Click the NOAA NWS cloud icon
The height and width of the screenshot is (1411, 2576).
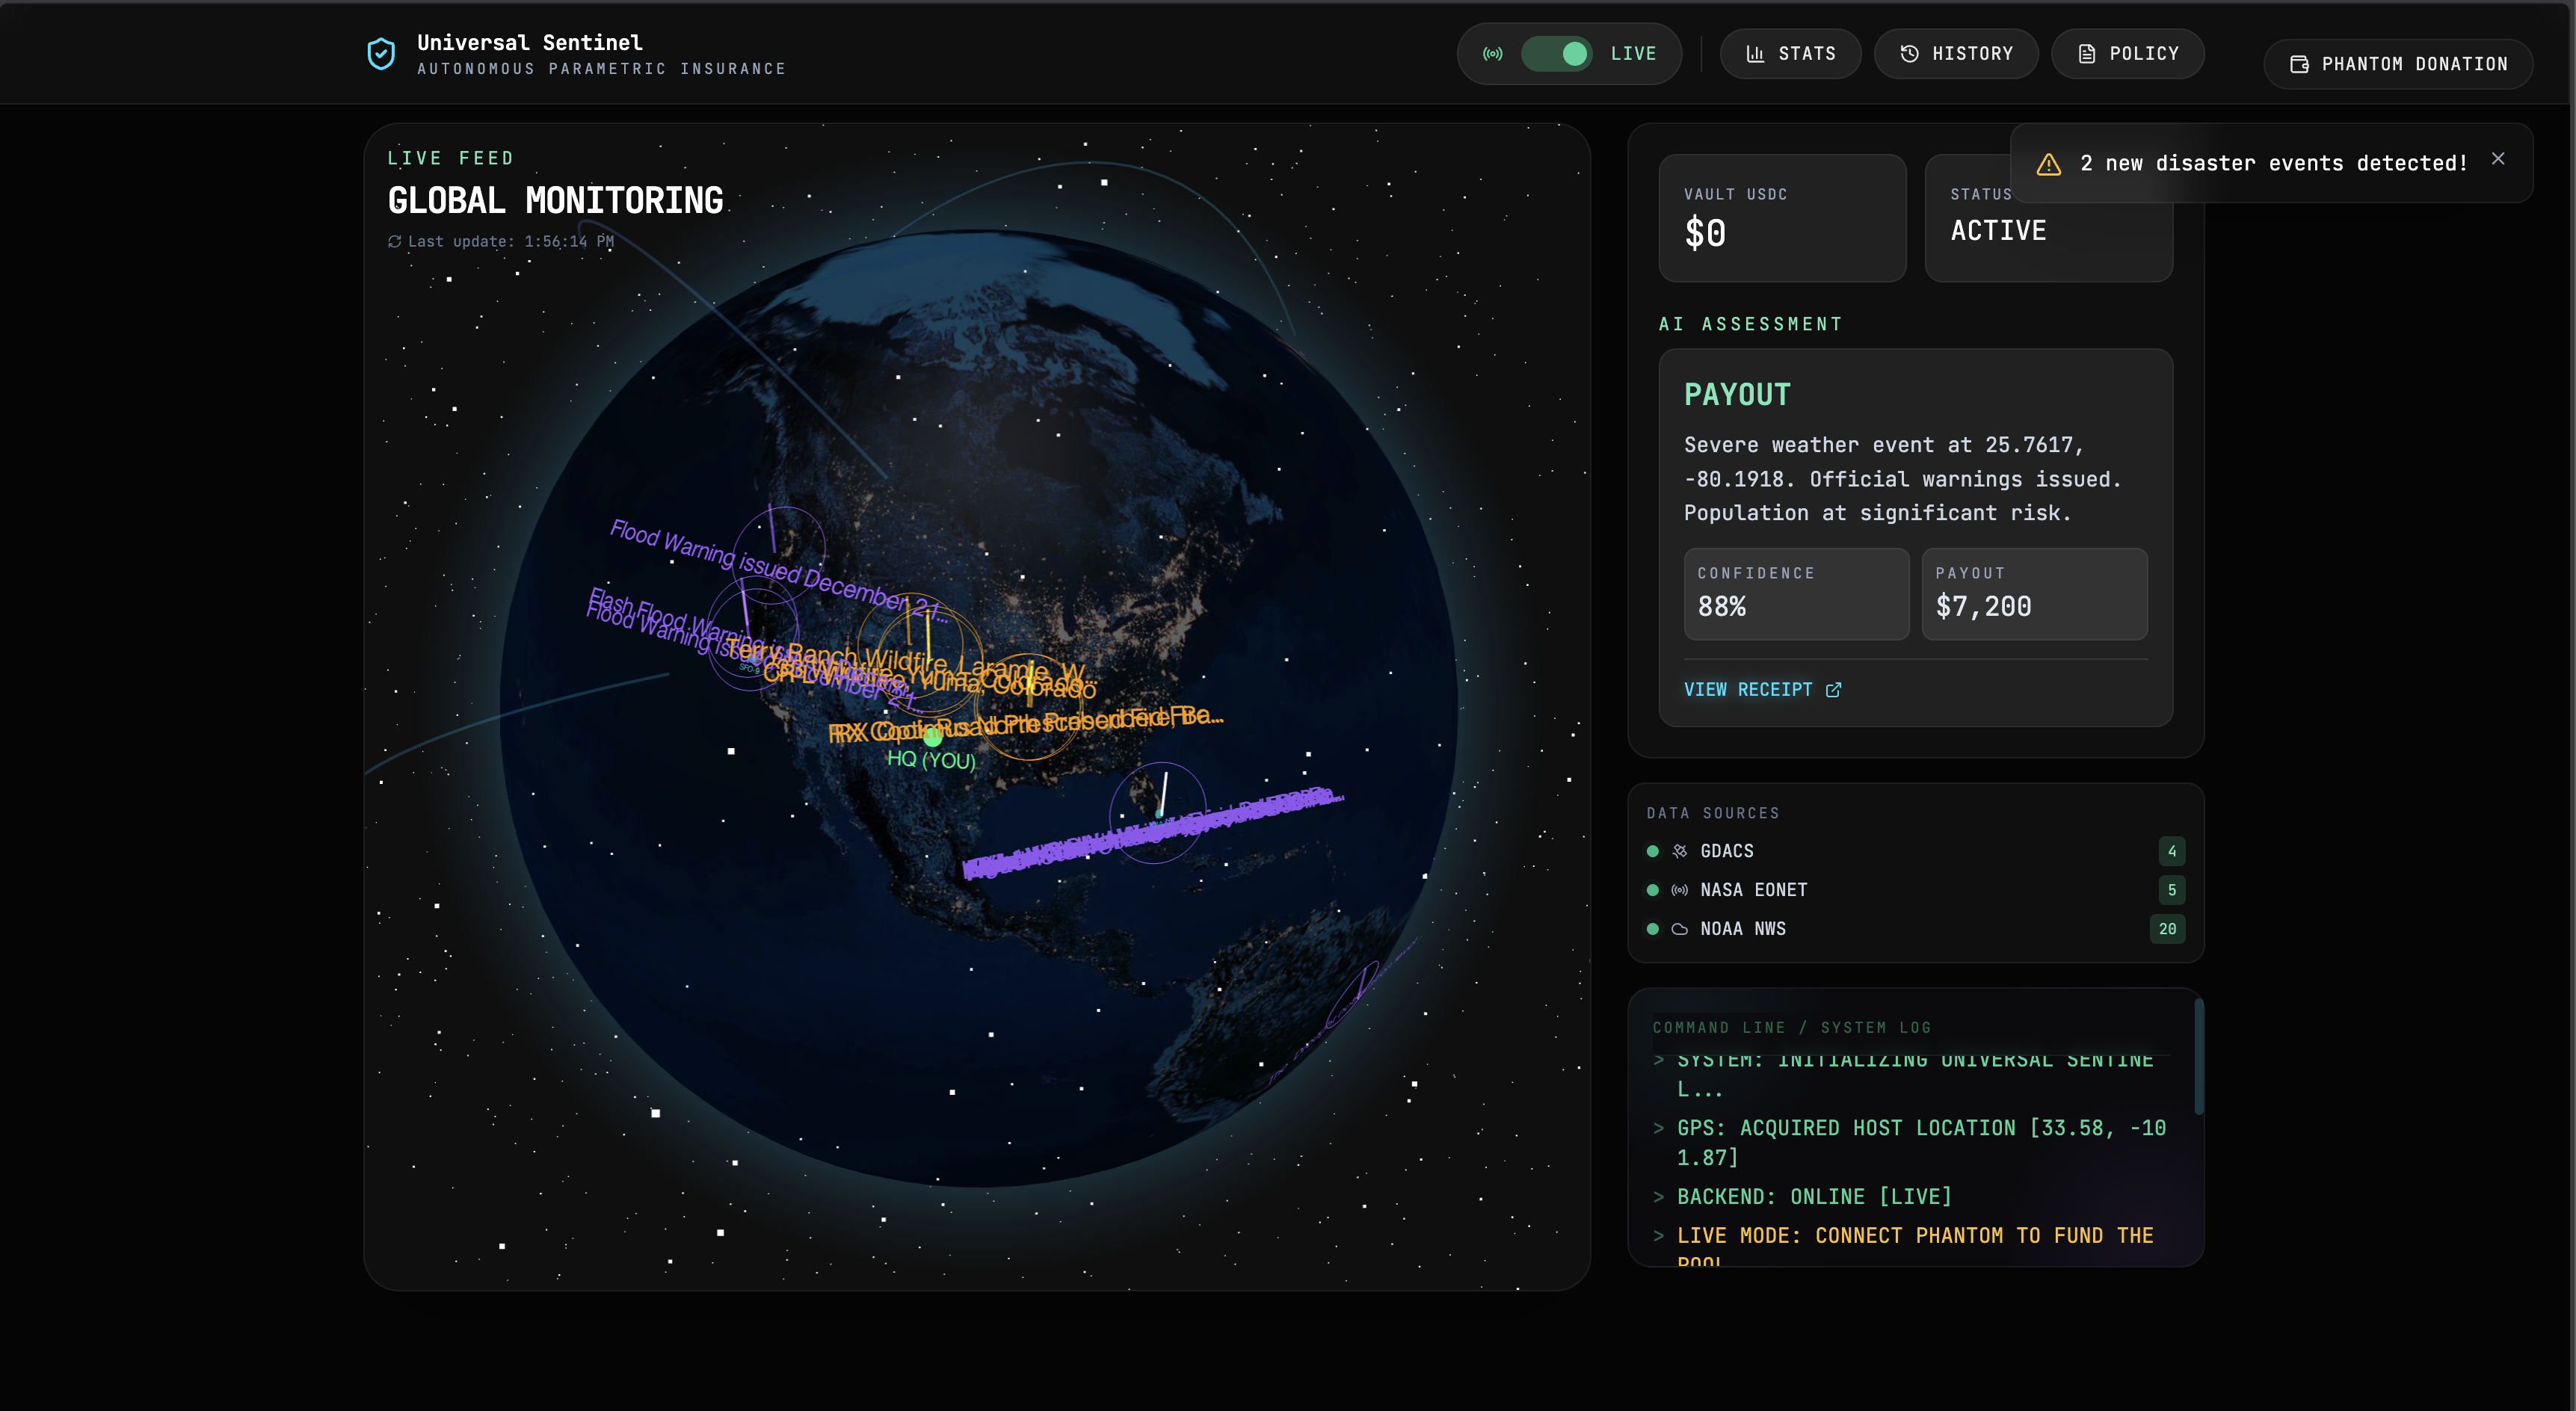click(1680, 929)
